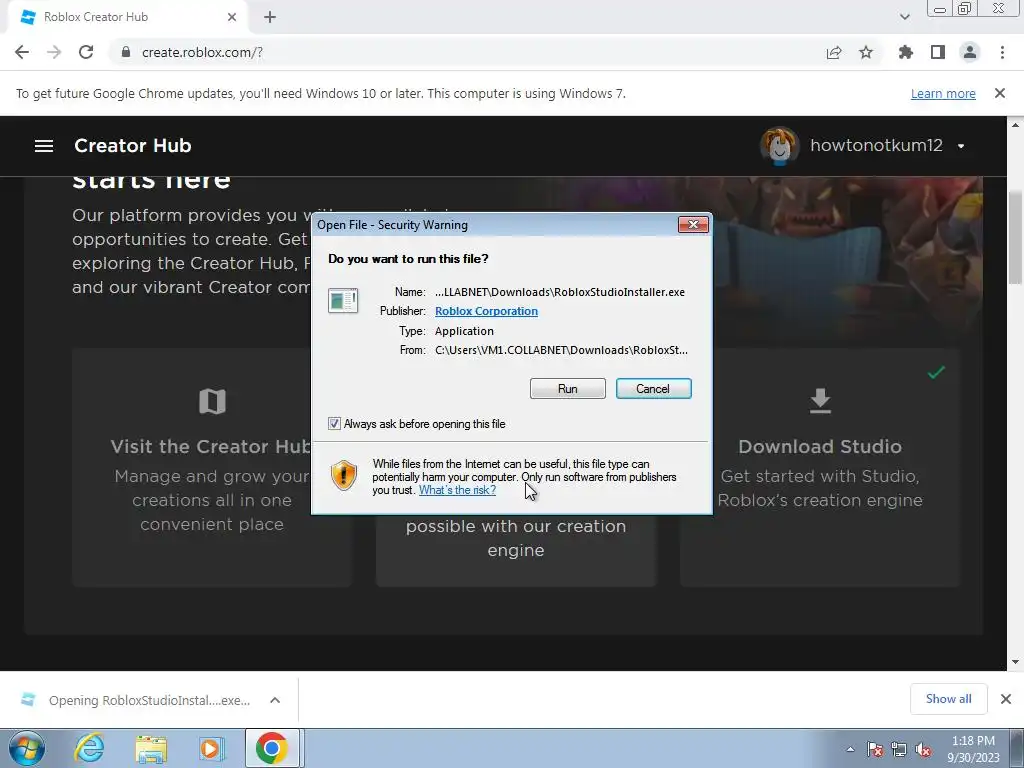The height and width of the screenshot is (768, 1024).
Task: Cancel the Open File security warning
Action: (653, 389)
